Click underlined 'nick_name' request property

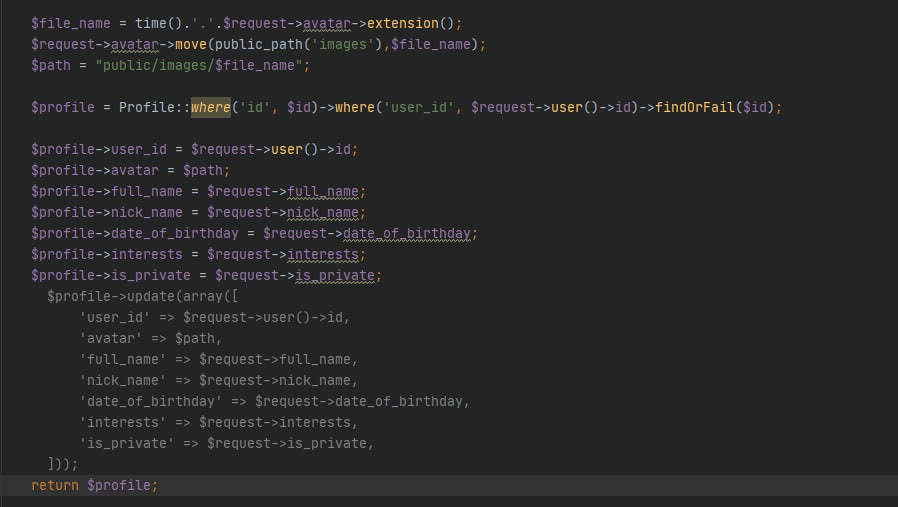click(x=323, y=213)
